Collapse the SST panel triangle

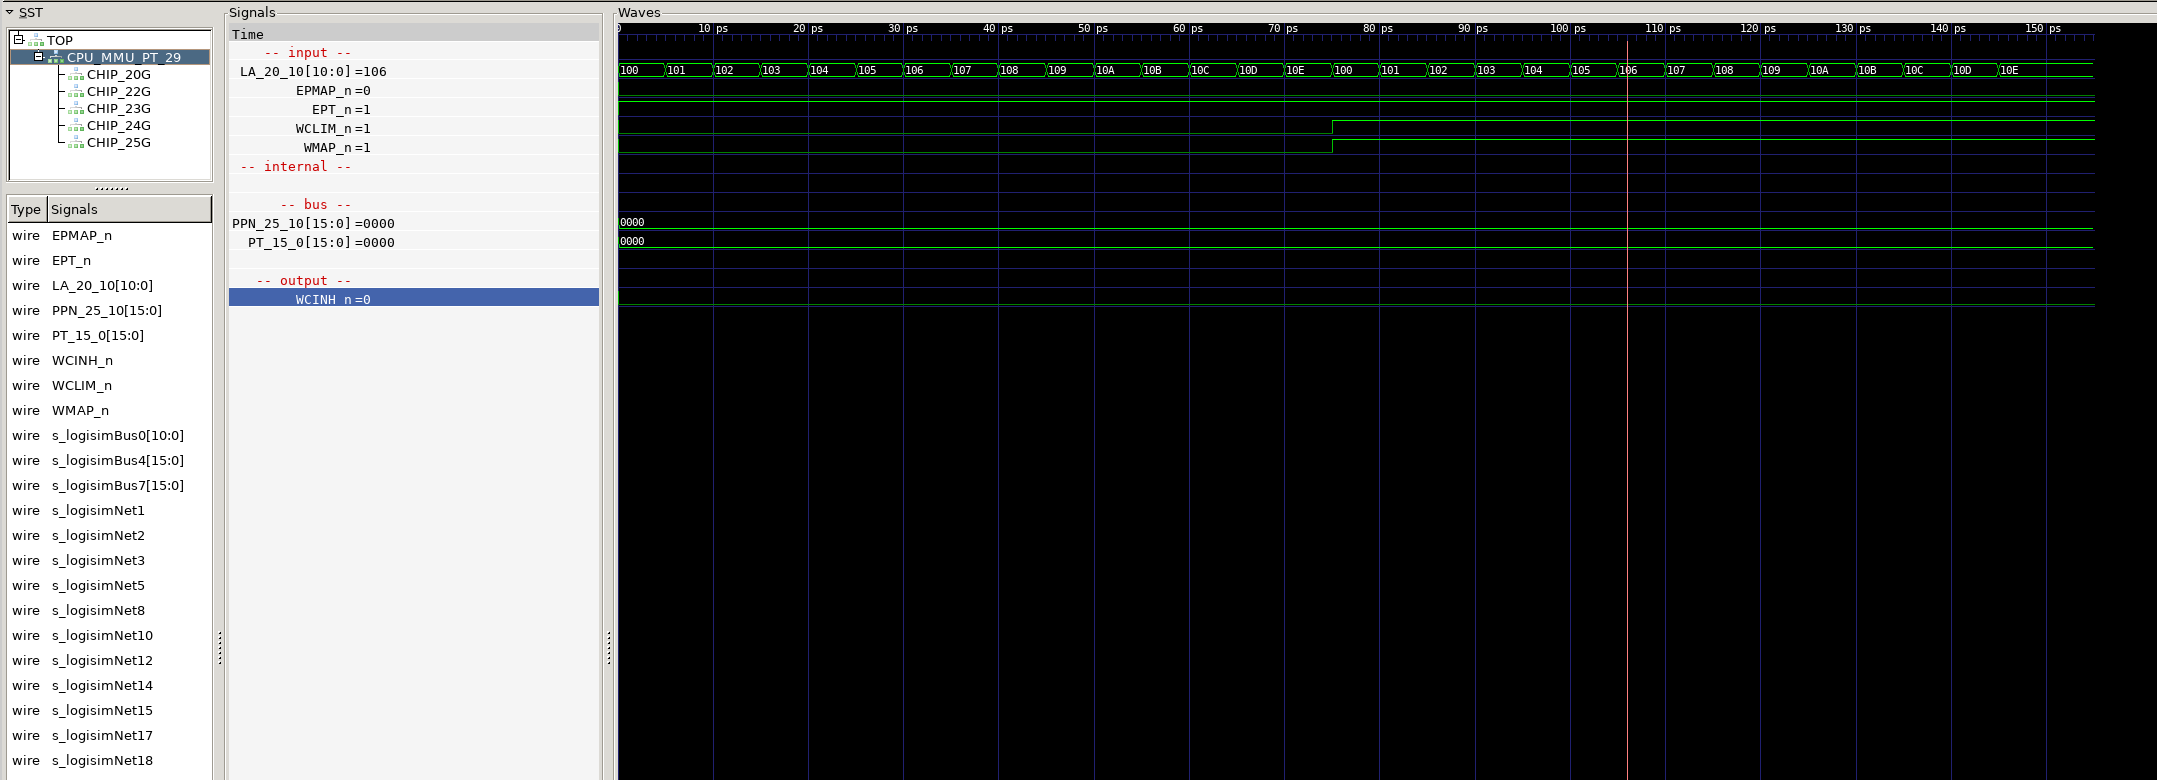point(9,13)
